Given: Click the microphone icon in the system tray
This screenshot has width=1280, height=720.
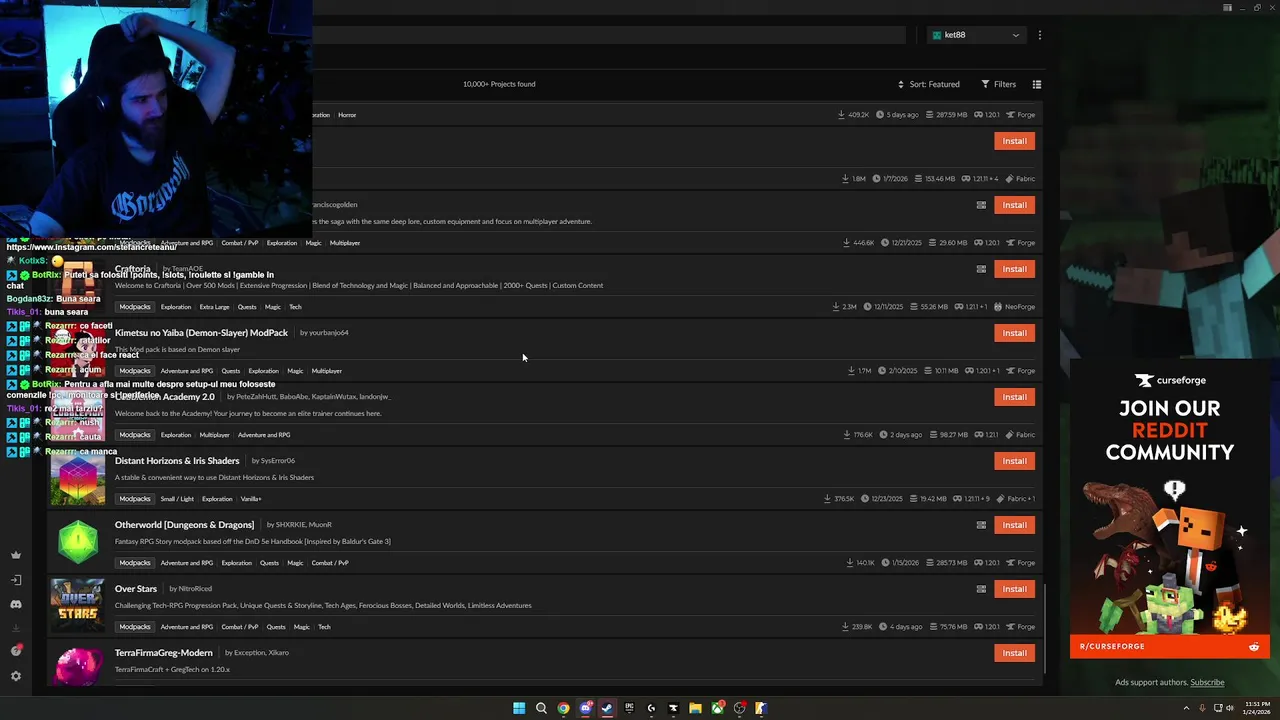Looking at the screenshot, I should pos(1202,708).
